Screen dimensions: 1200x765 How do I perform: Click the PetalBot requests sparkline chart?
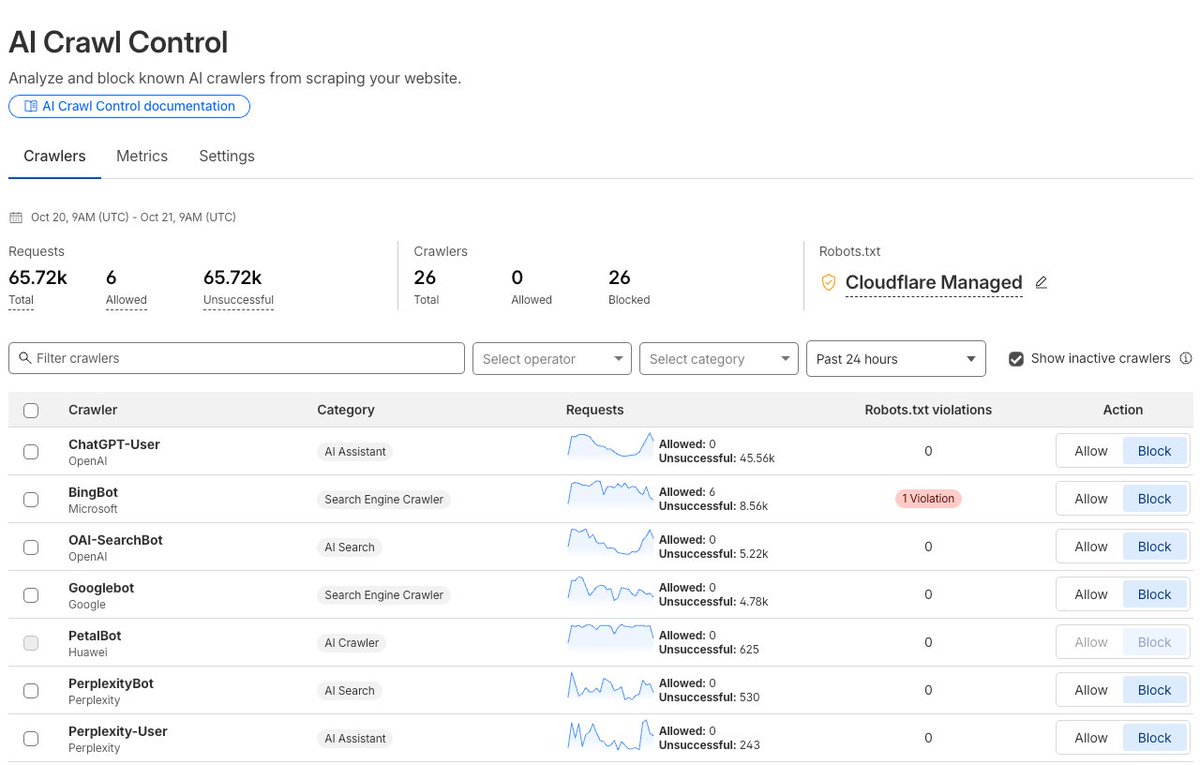(610, 637)
